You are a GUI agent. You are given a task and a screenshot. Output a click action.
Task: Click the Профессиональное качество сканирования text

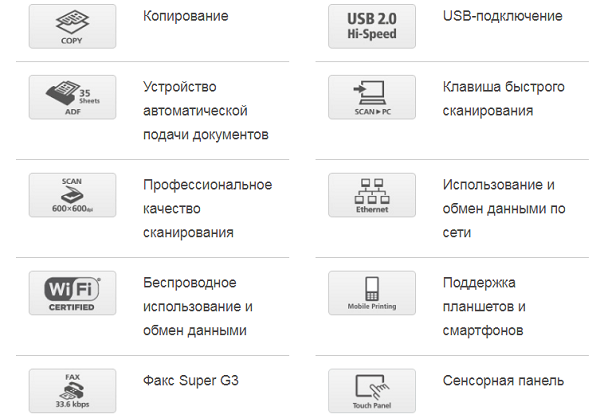pyautogui.click(x=207, y=208)
